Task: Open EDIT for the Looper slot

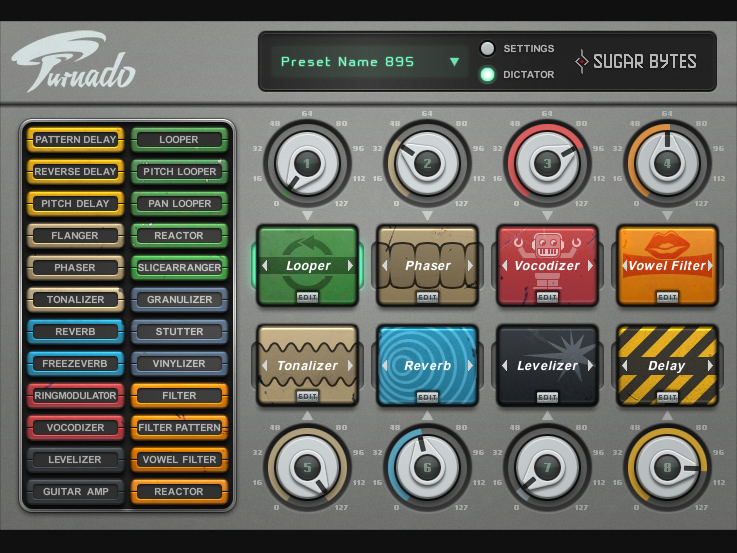Action: pos(307,297)
